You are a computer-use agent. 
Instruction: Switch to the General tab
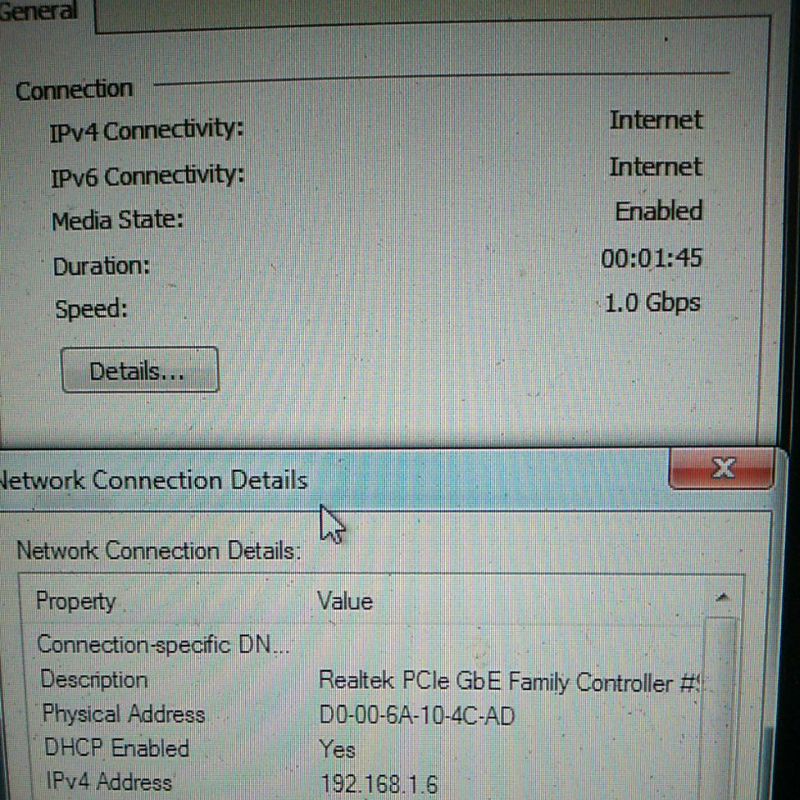tap(38, 11)
